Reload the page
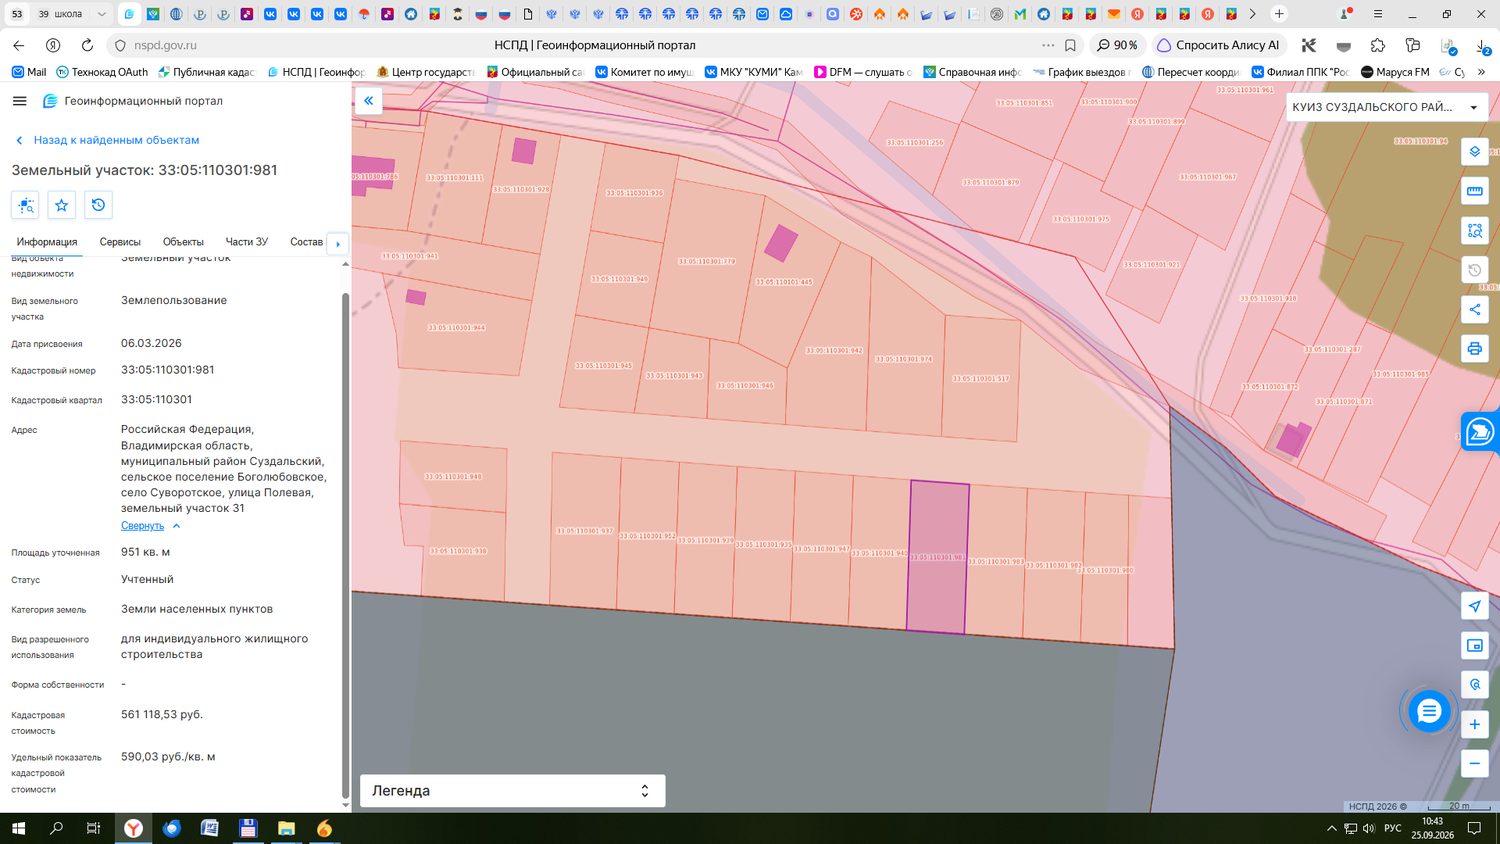This screenshot has height=844, width=1500. 87,45
